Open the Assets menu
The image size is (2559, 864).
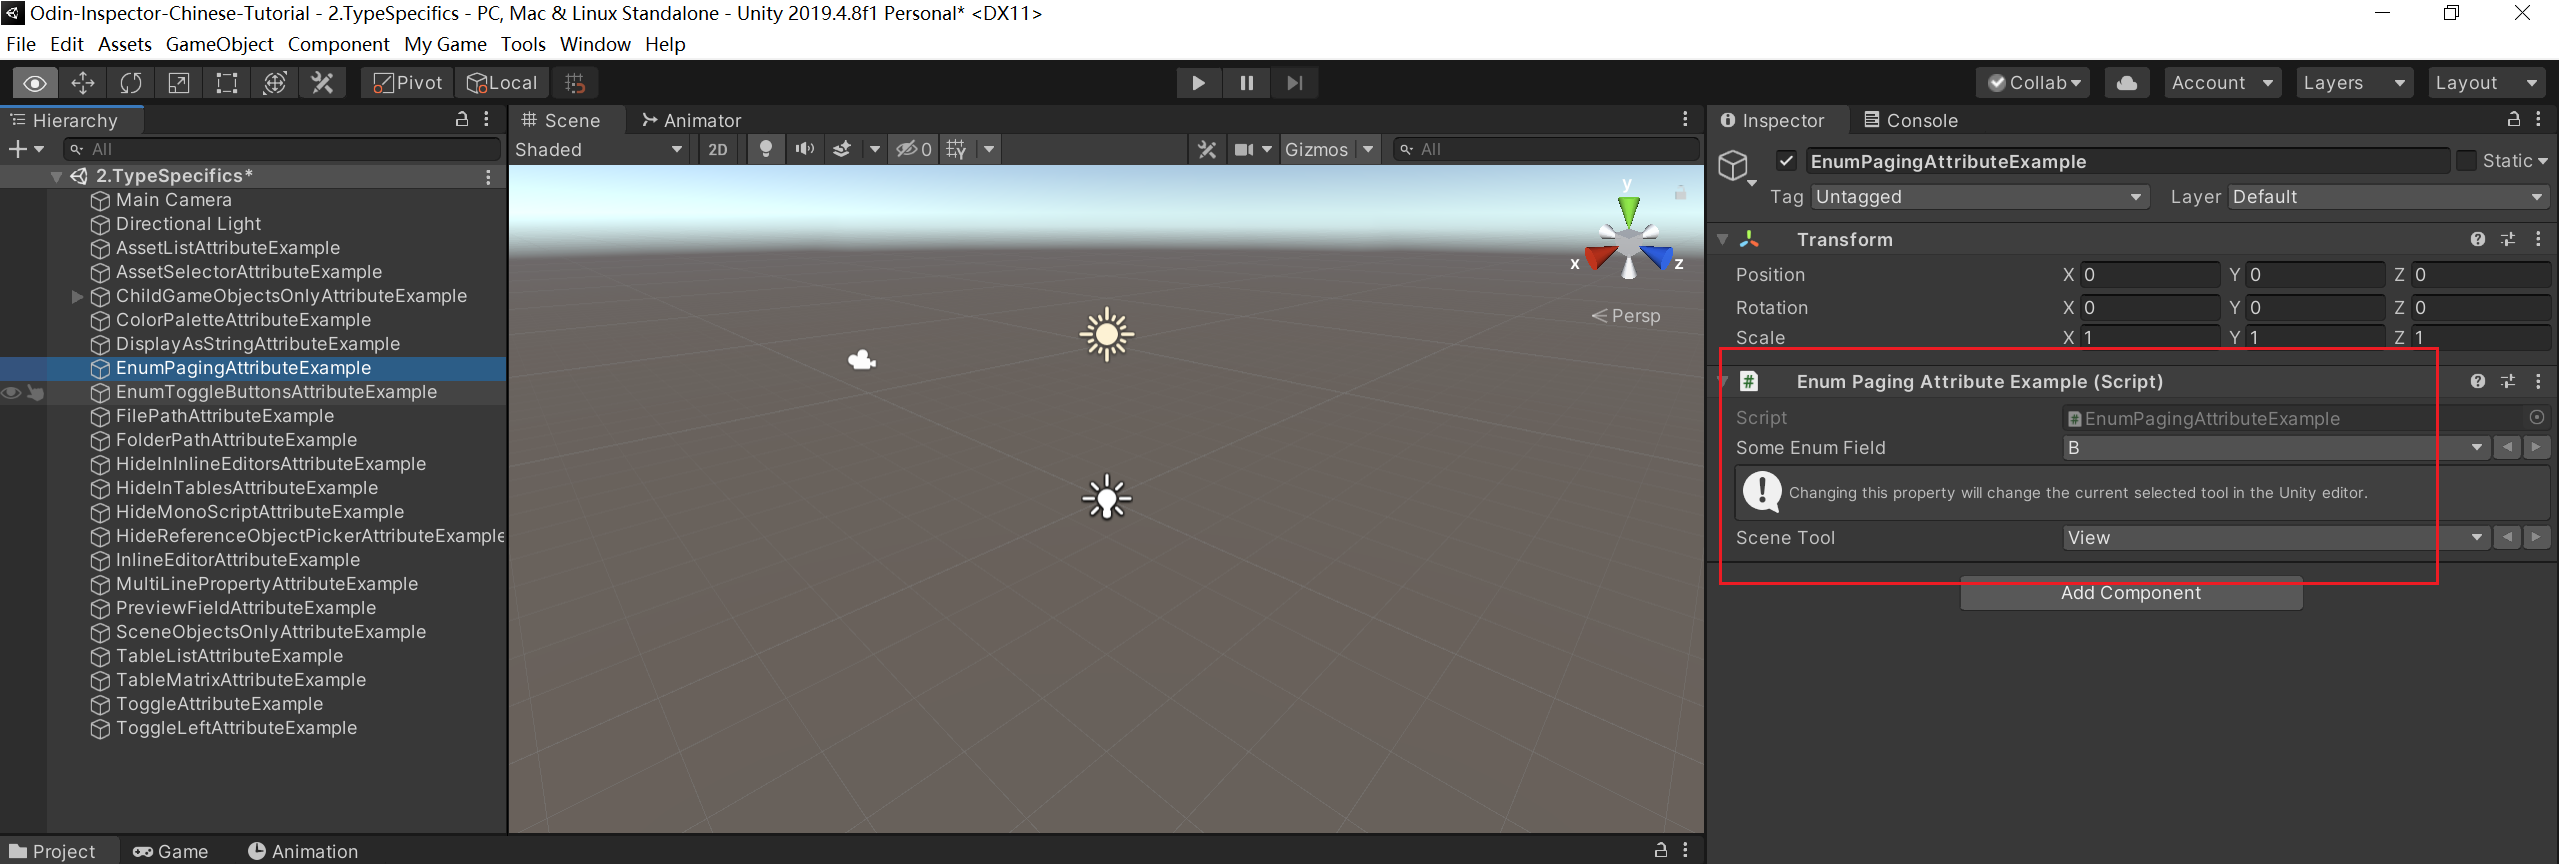(x=125, y=44)
